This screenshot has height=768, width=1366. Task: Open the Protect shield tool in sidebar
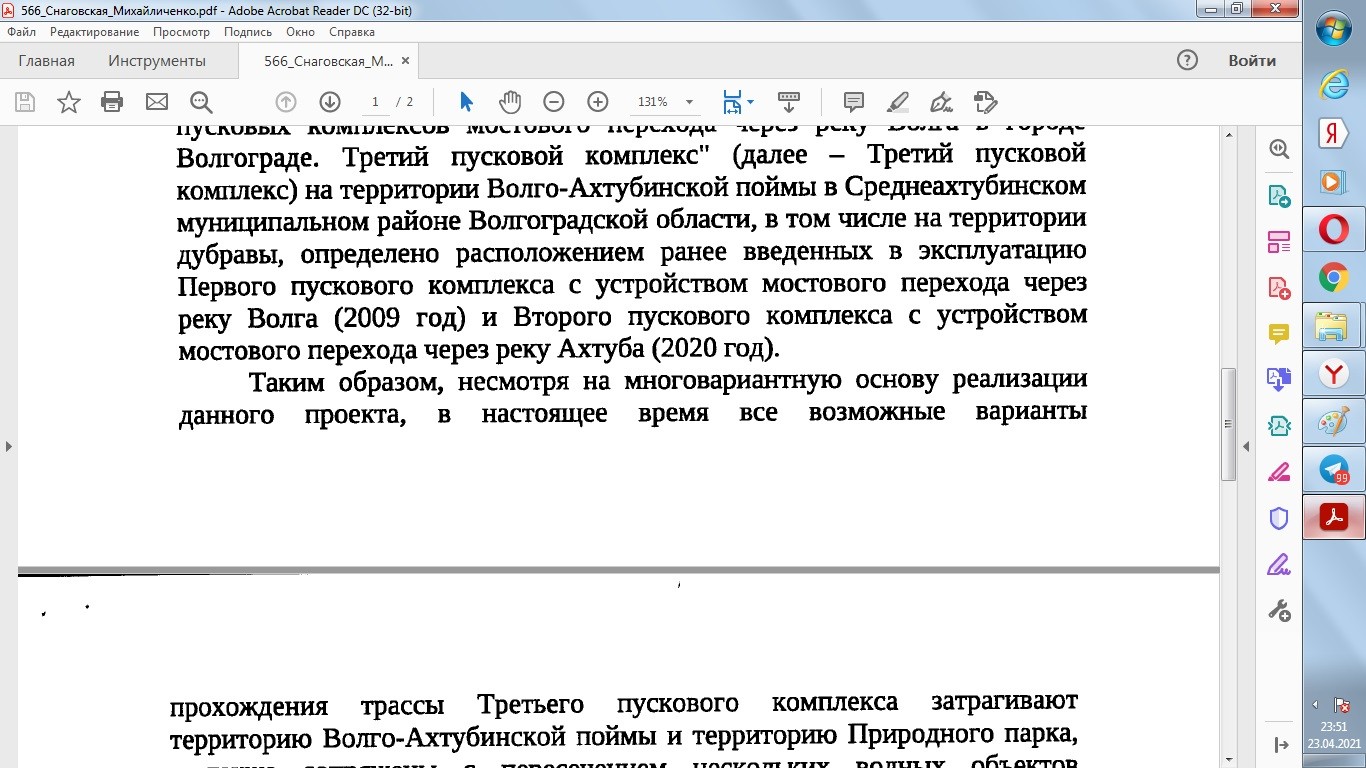click(x=1279, y=518)
